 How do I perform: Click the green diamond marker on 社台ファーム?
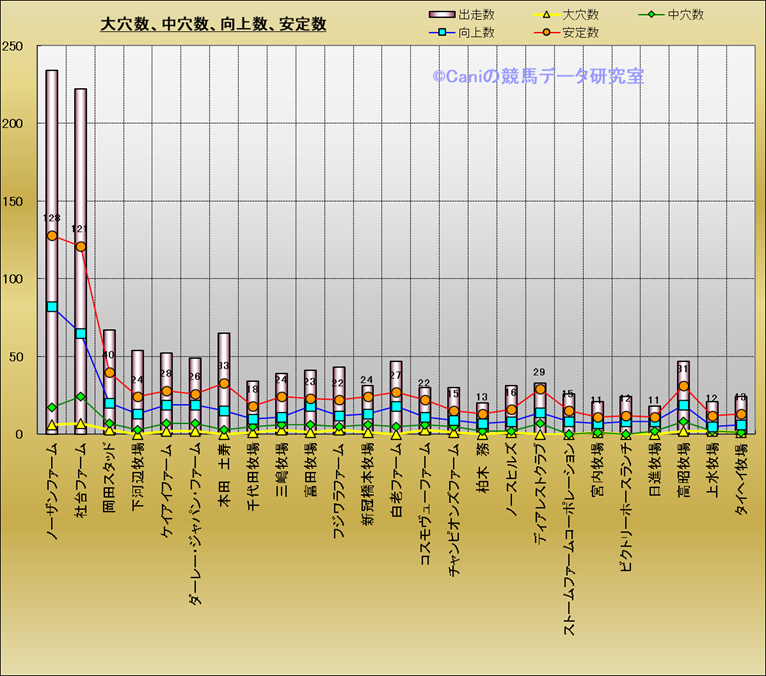click(x=81, y=397)
